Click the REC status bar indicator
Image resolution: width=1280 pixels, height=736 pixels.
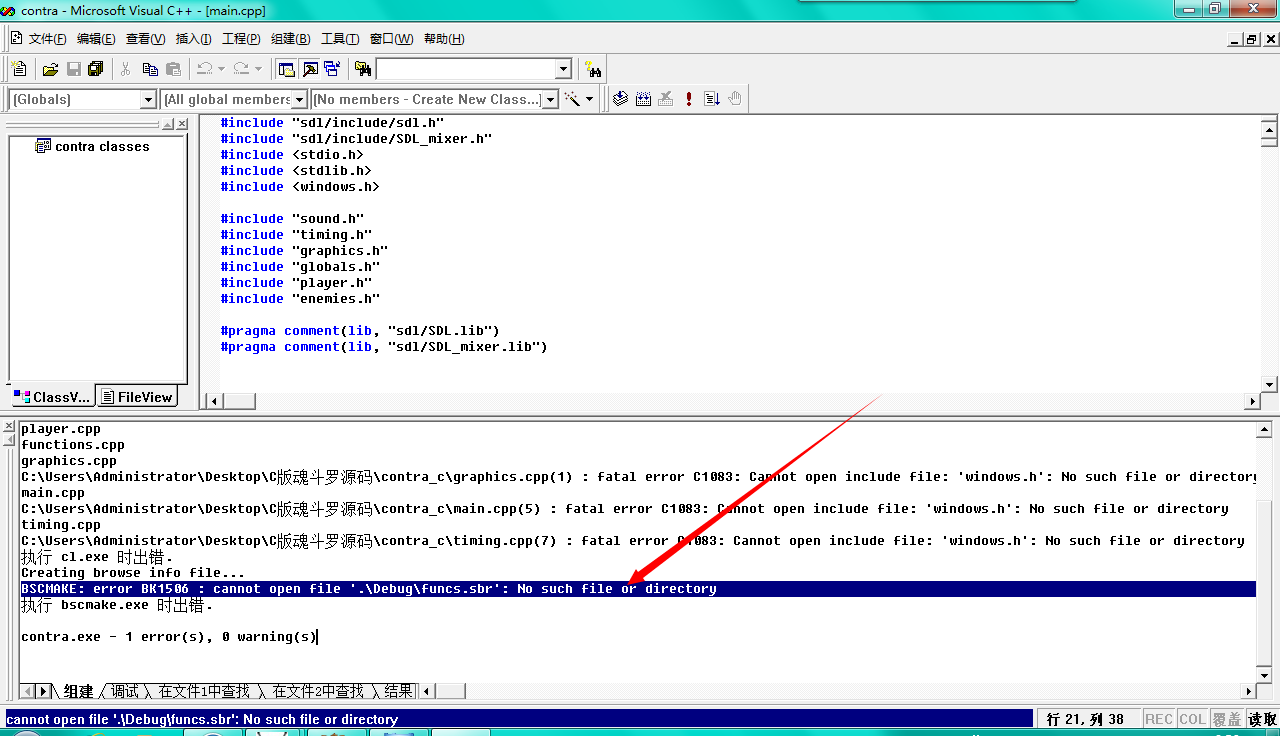(1159, 719)
